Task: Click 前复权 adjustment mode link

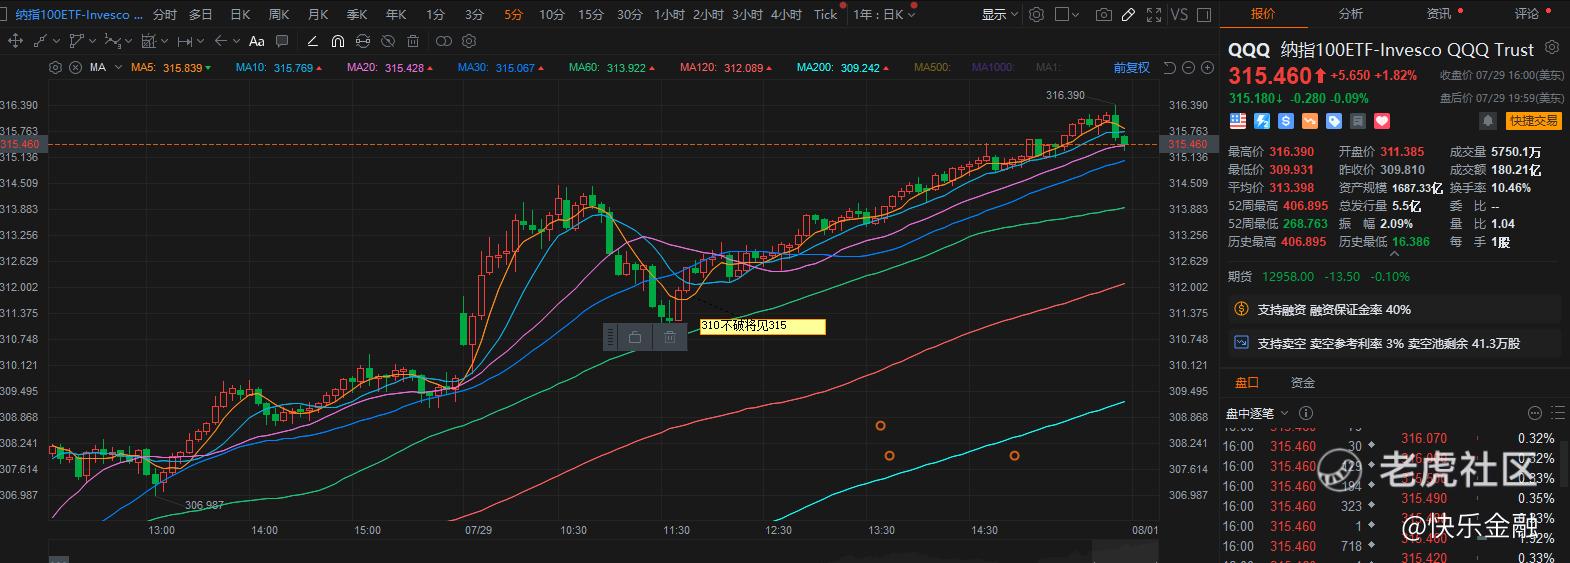Action: [x=1131, y=67]
